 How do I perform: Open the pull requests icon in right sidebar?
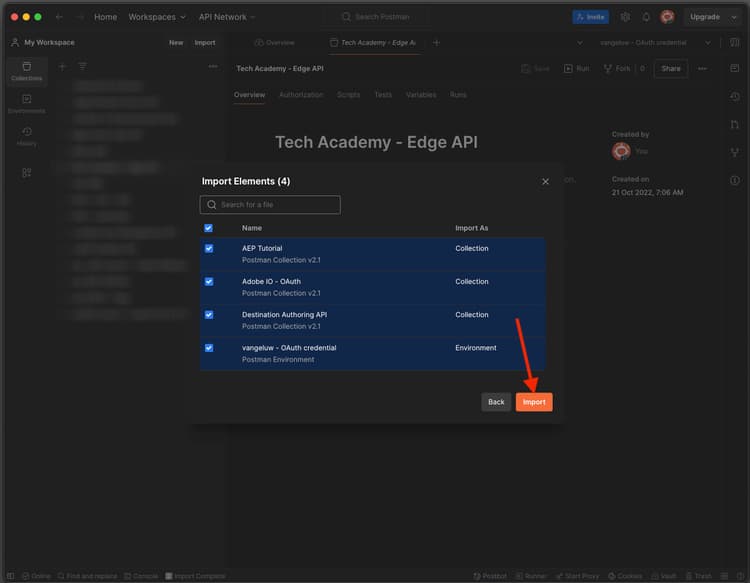(x=735, y=124)
